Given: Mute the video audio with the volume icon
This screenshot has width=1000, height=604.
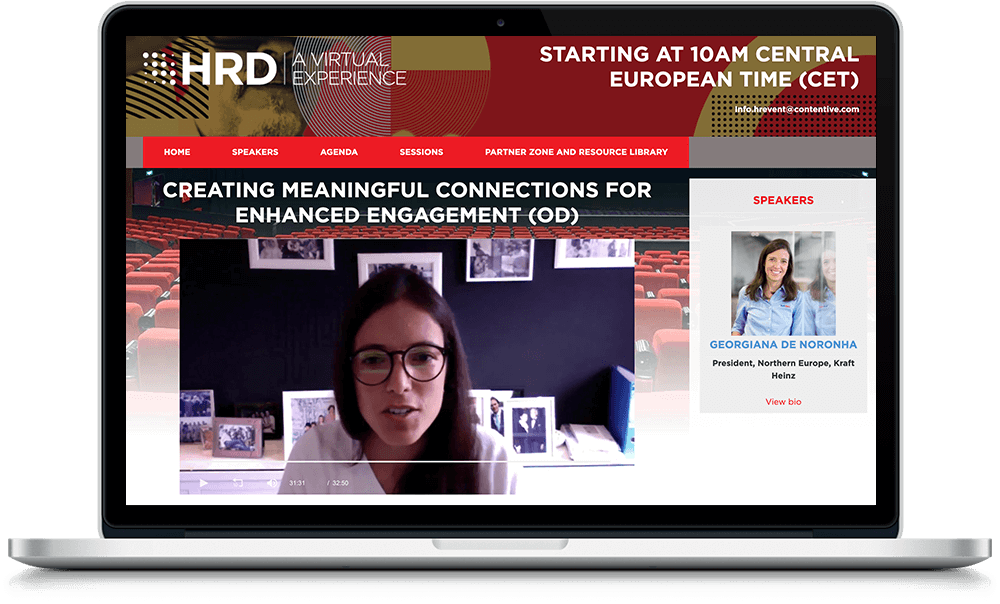Looking at the screenshot, I should pos(273,481).
